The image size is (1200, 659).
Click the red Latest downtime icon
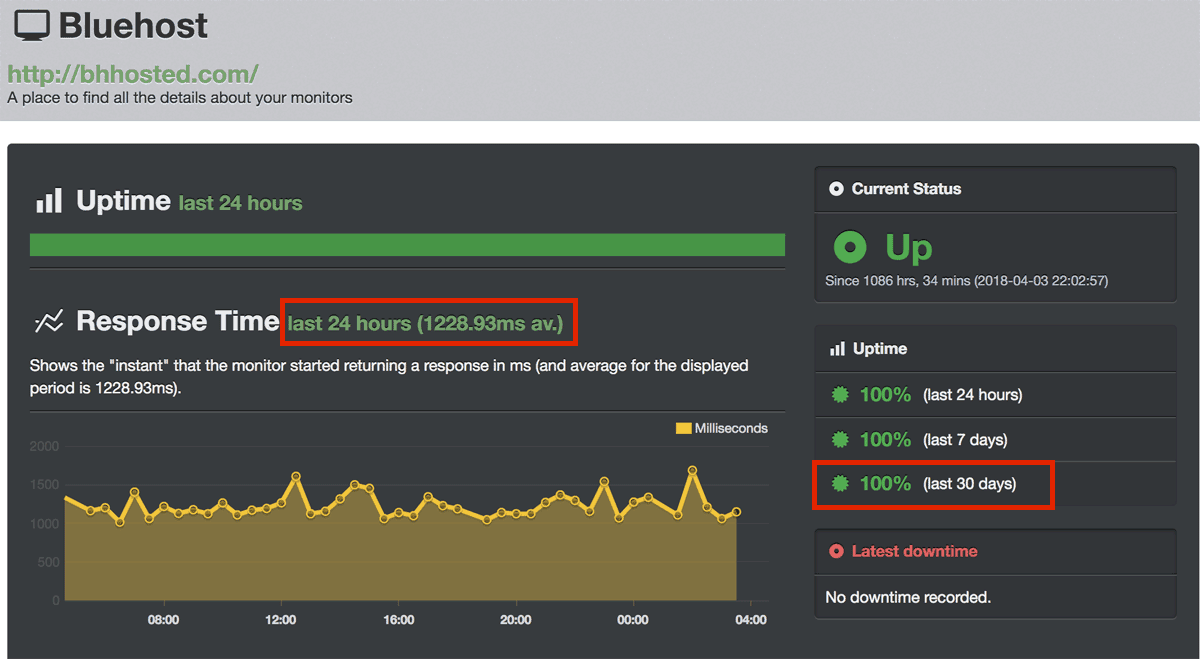(837, 551)
